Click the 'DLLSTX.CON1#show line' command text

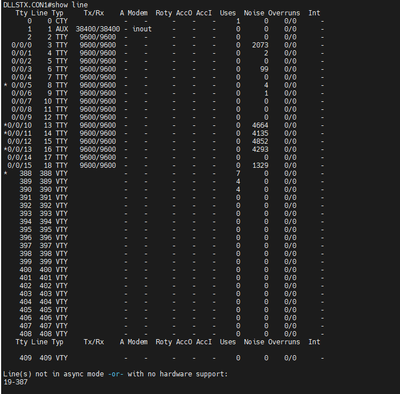[x=46, y=5]
